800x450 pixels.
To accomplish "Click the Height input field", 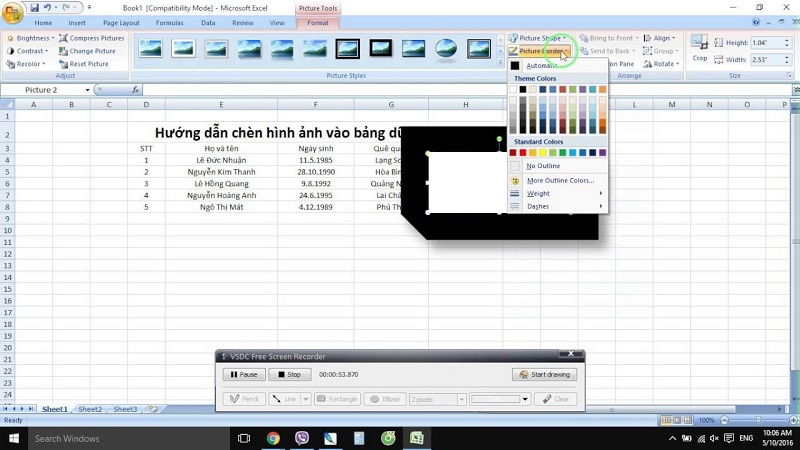I will pyautogui.click(x=768, y=43).
